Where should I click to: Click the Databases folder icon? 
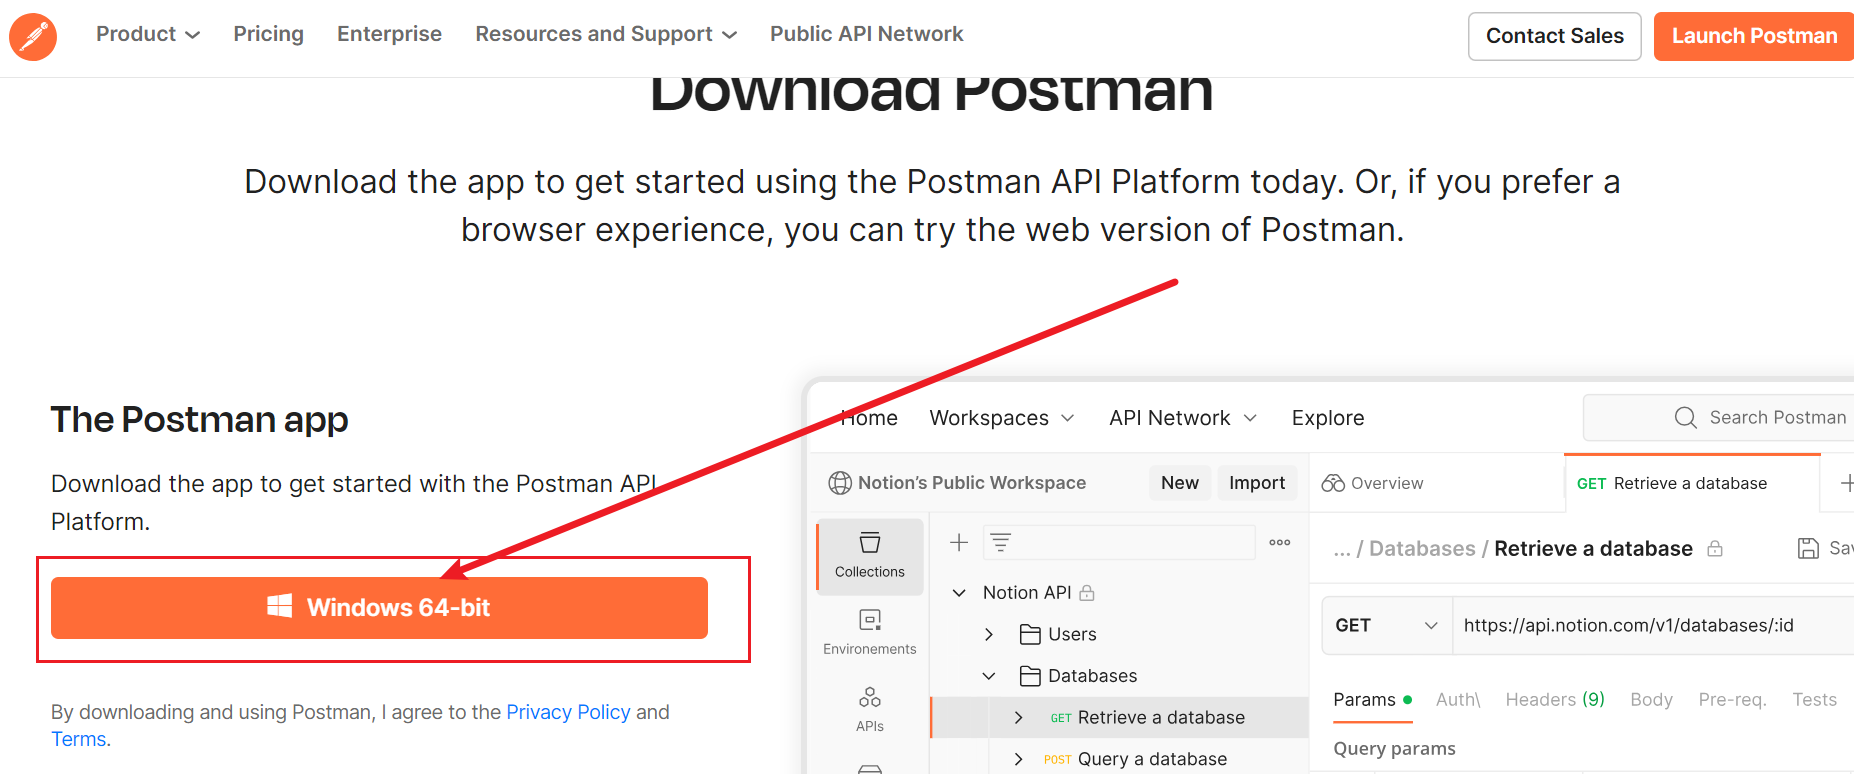1030,676
